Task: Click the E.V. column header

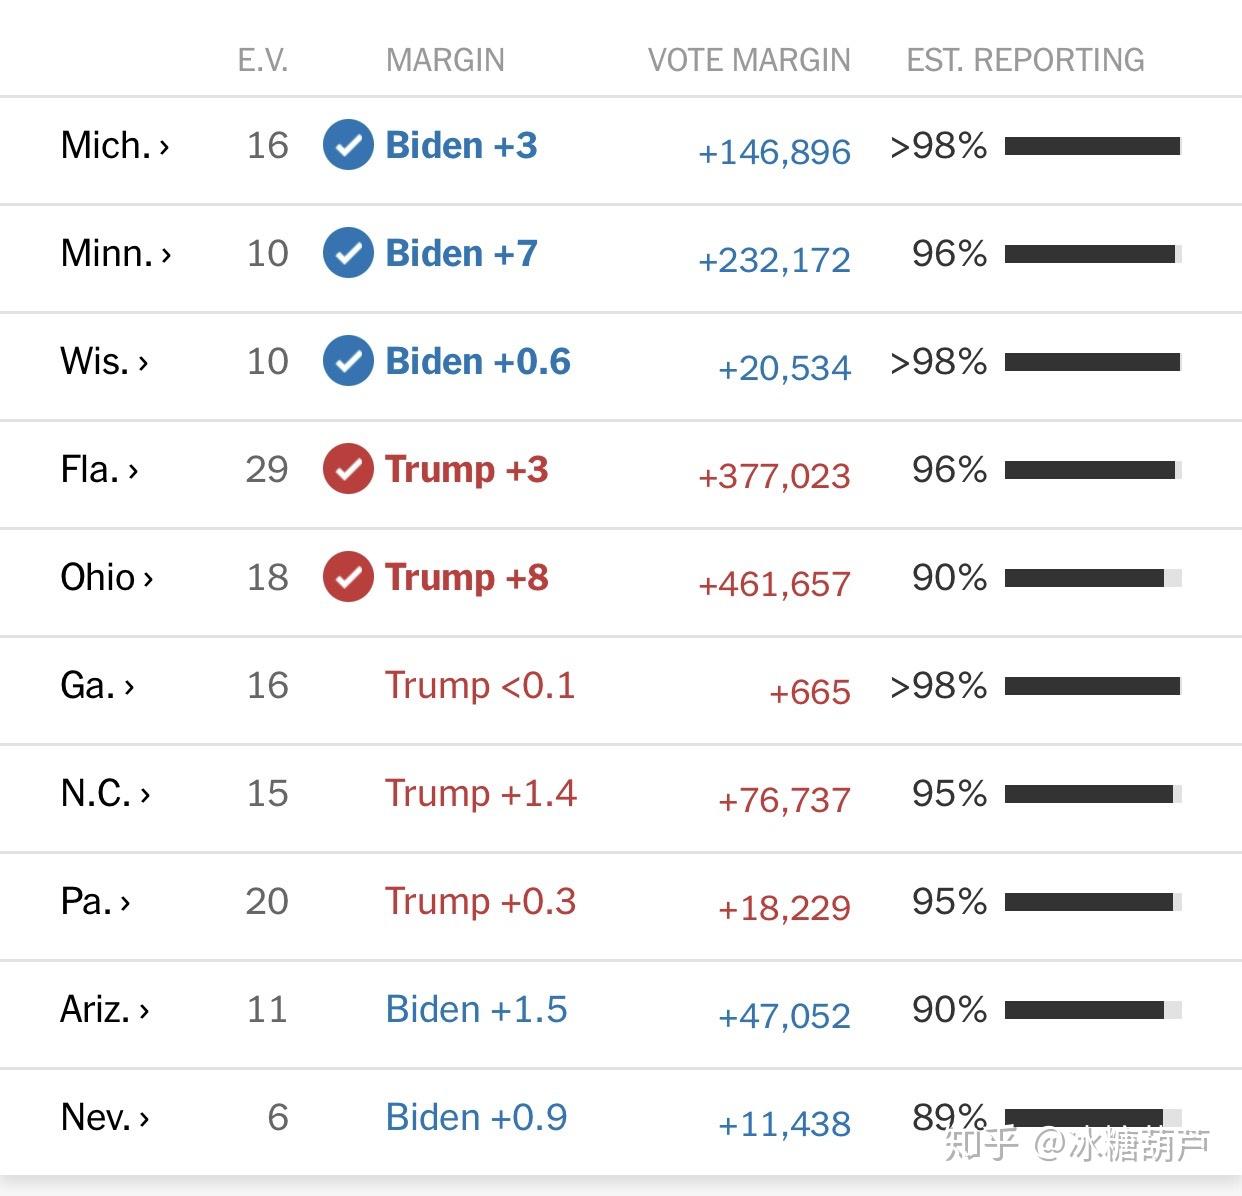Action: (x=263, y=60)
